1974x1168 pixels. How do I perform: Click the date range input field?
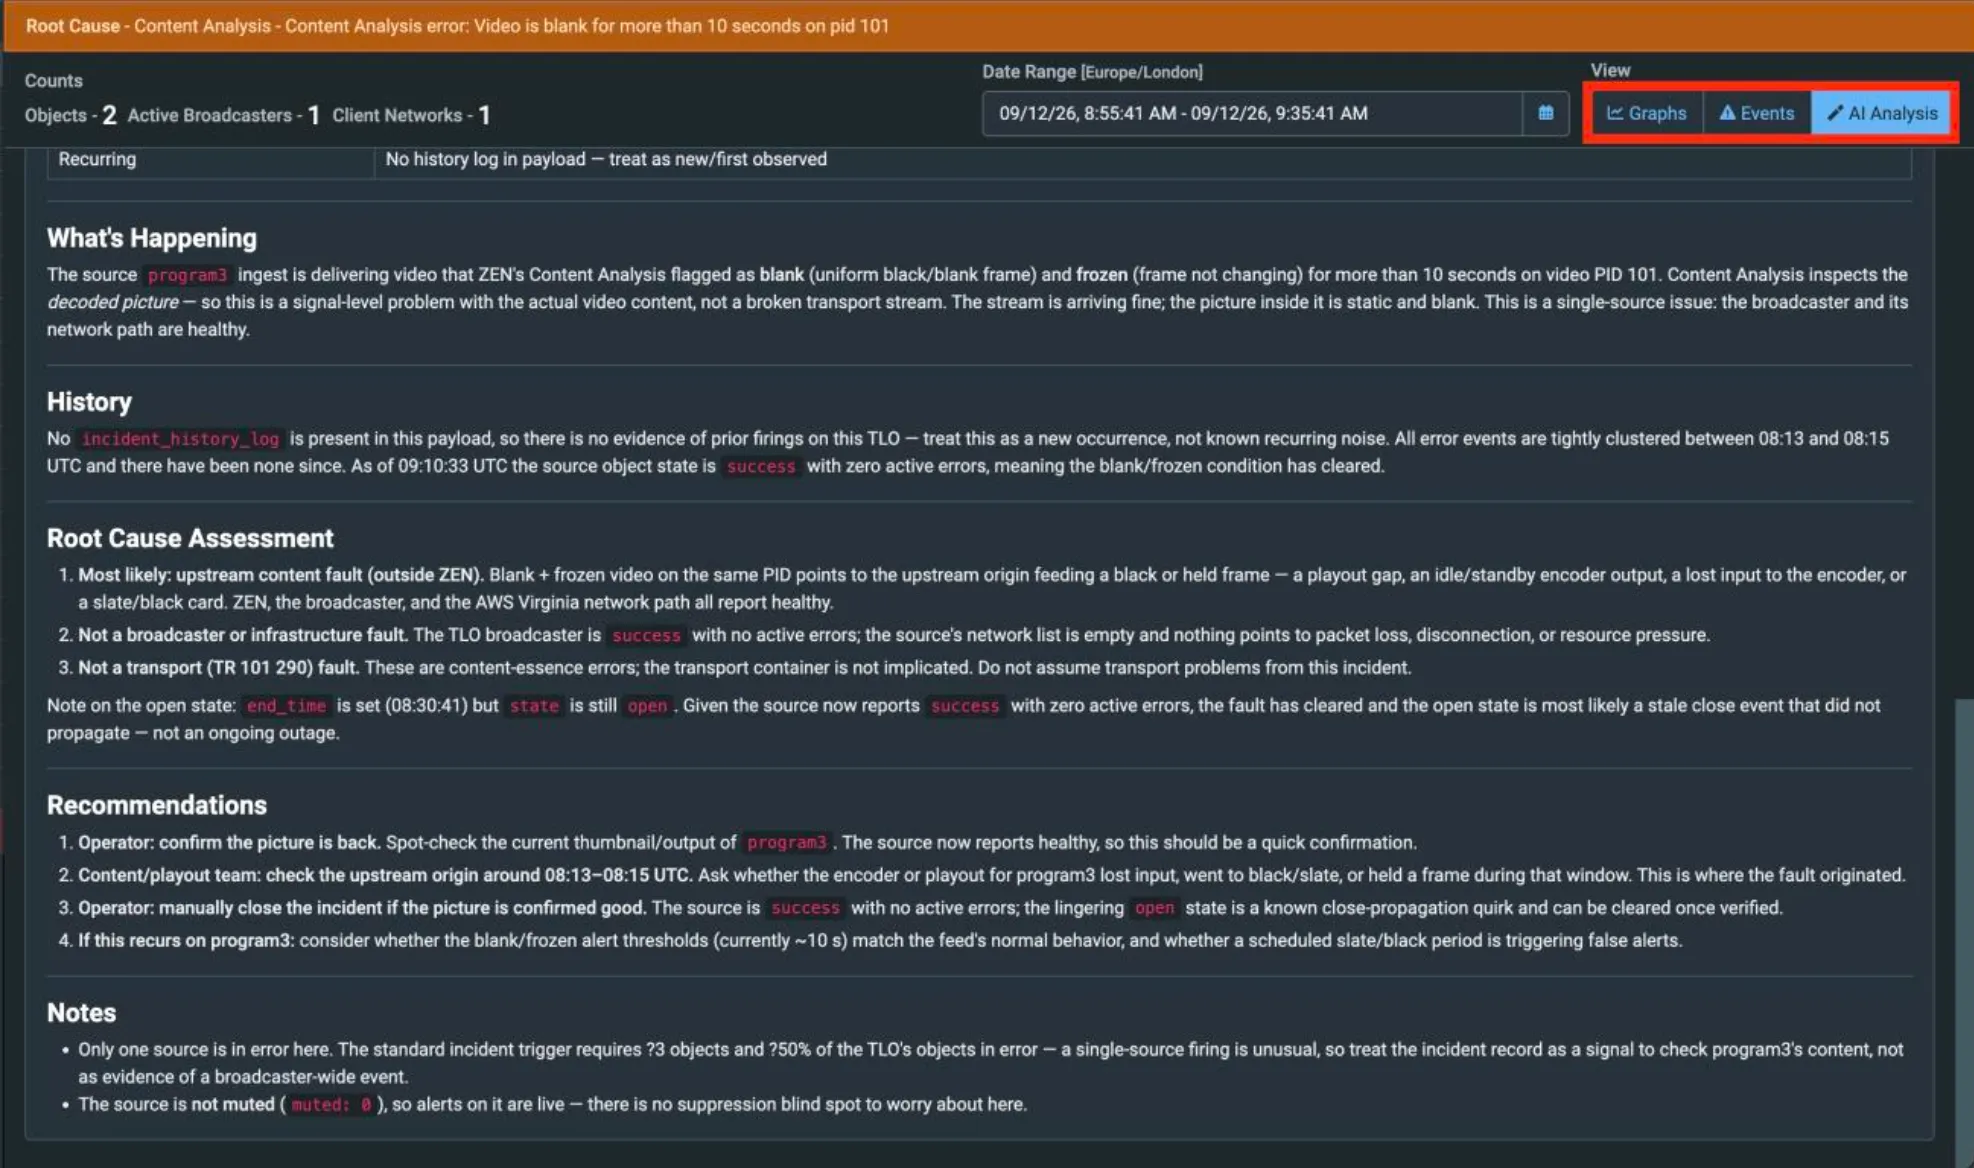1253,113
